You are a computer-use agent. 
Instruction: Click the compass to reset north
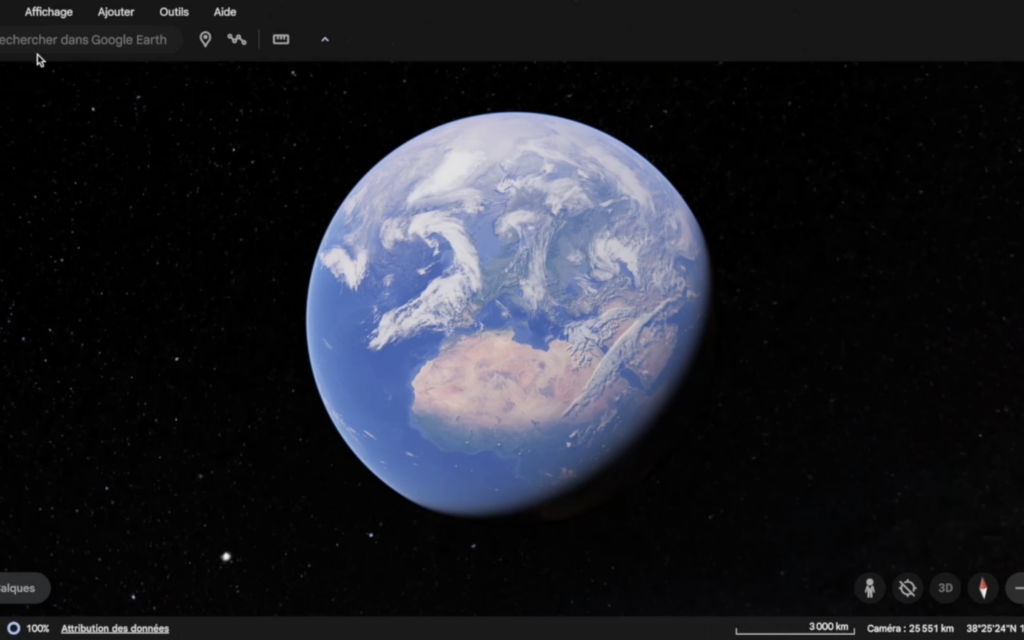pyautogui.click(x=983, y=588)
